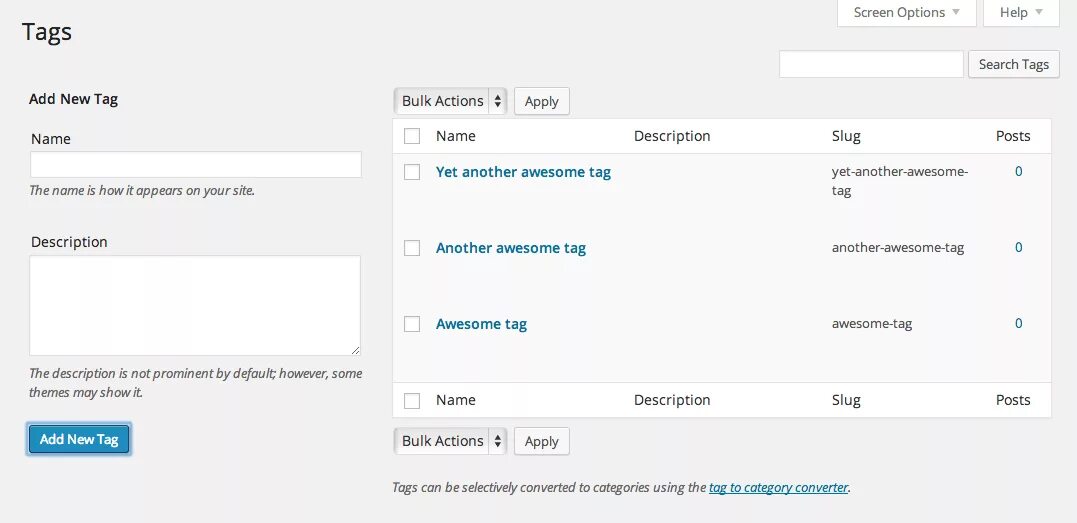Click the Add New Tag section heading
This screenshot has width=1077, height=523.
click(x=73, y=99)
